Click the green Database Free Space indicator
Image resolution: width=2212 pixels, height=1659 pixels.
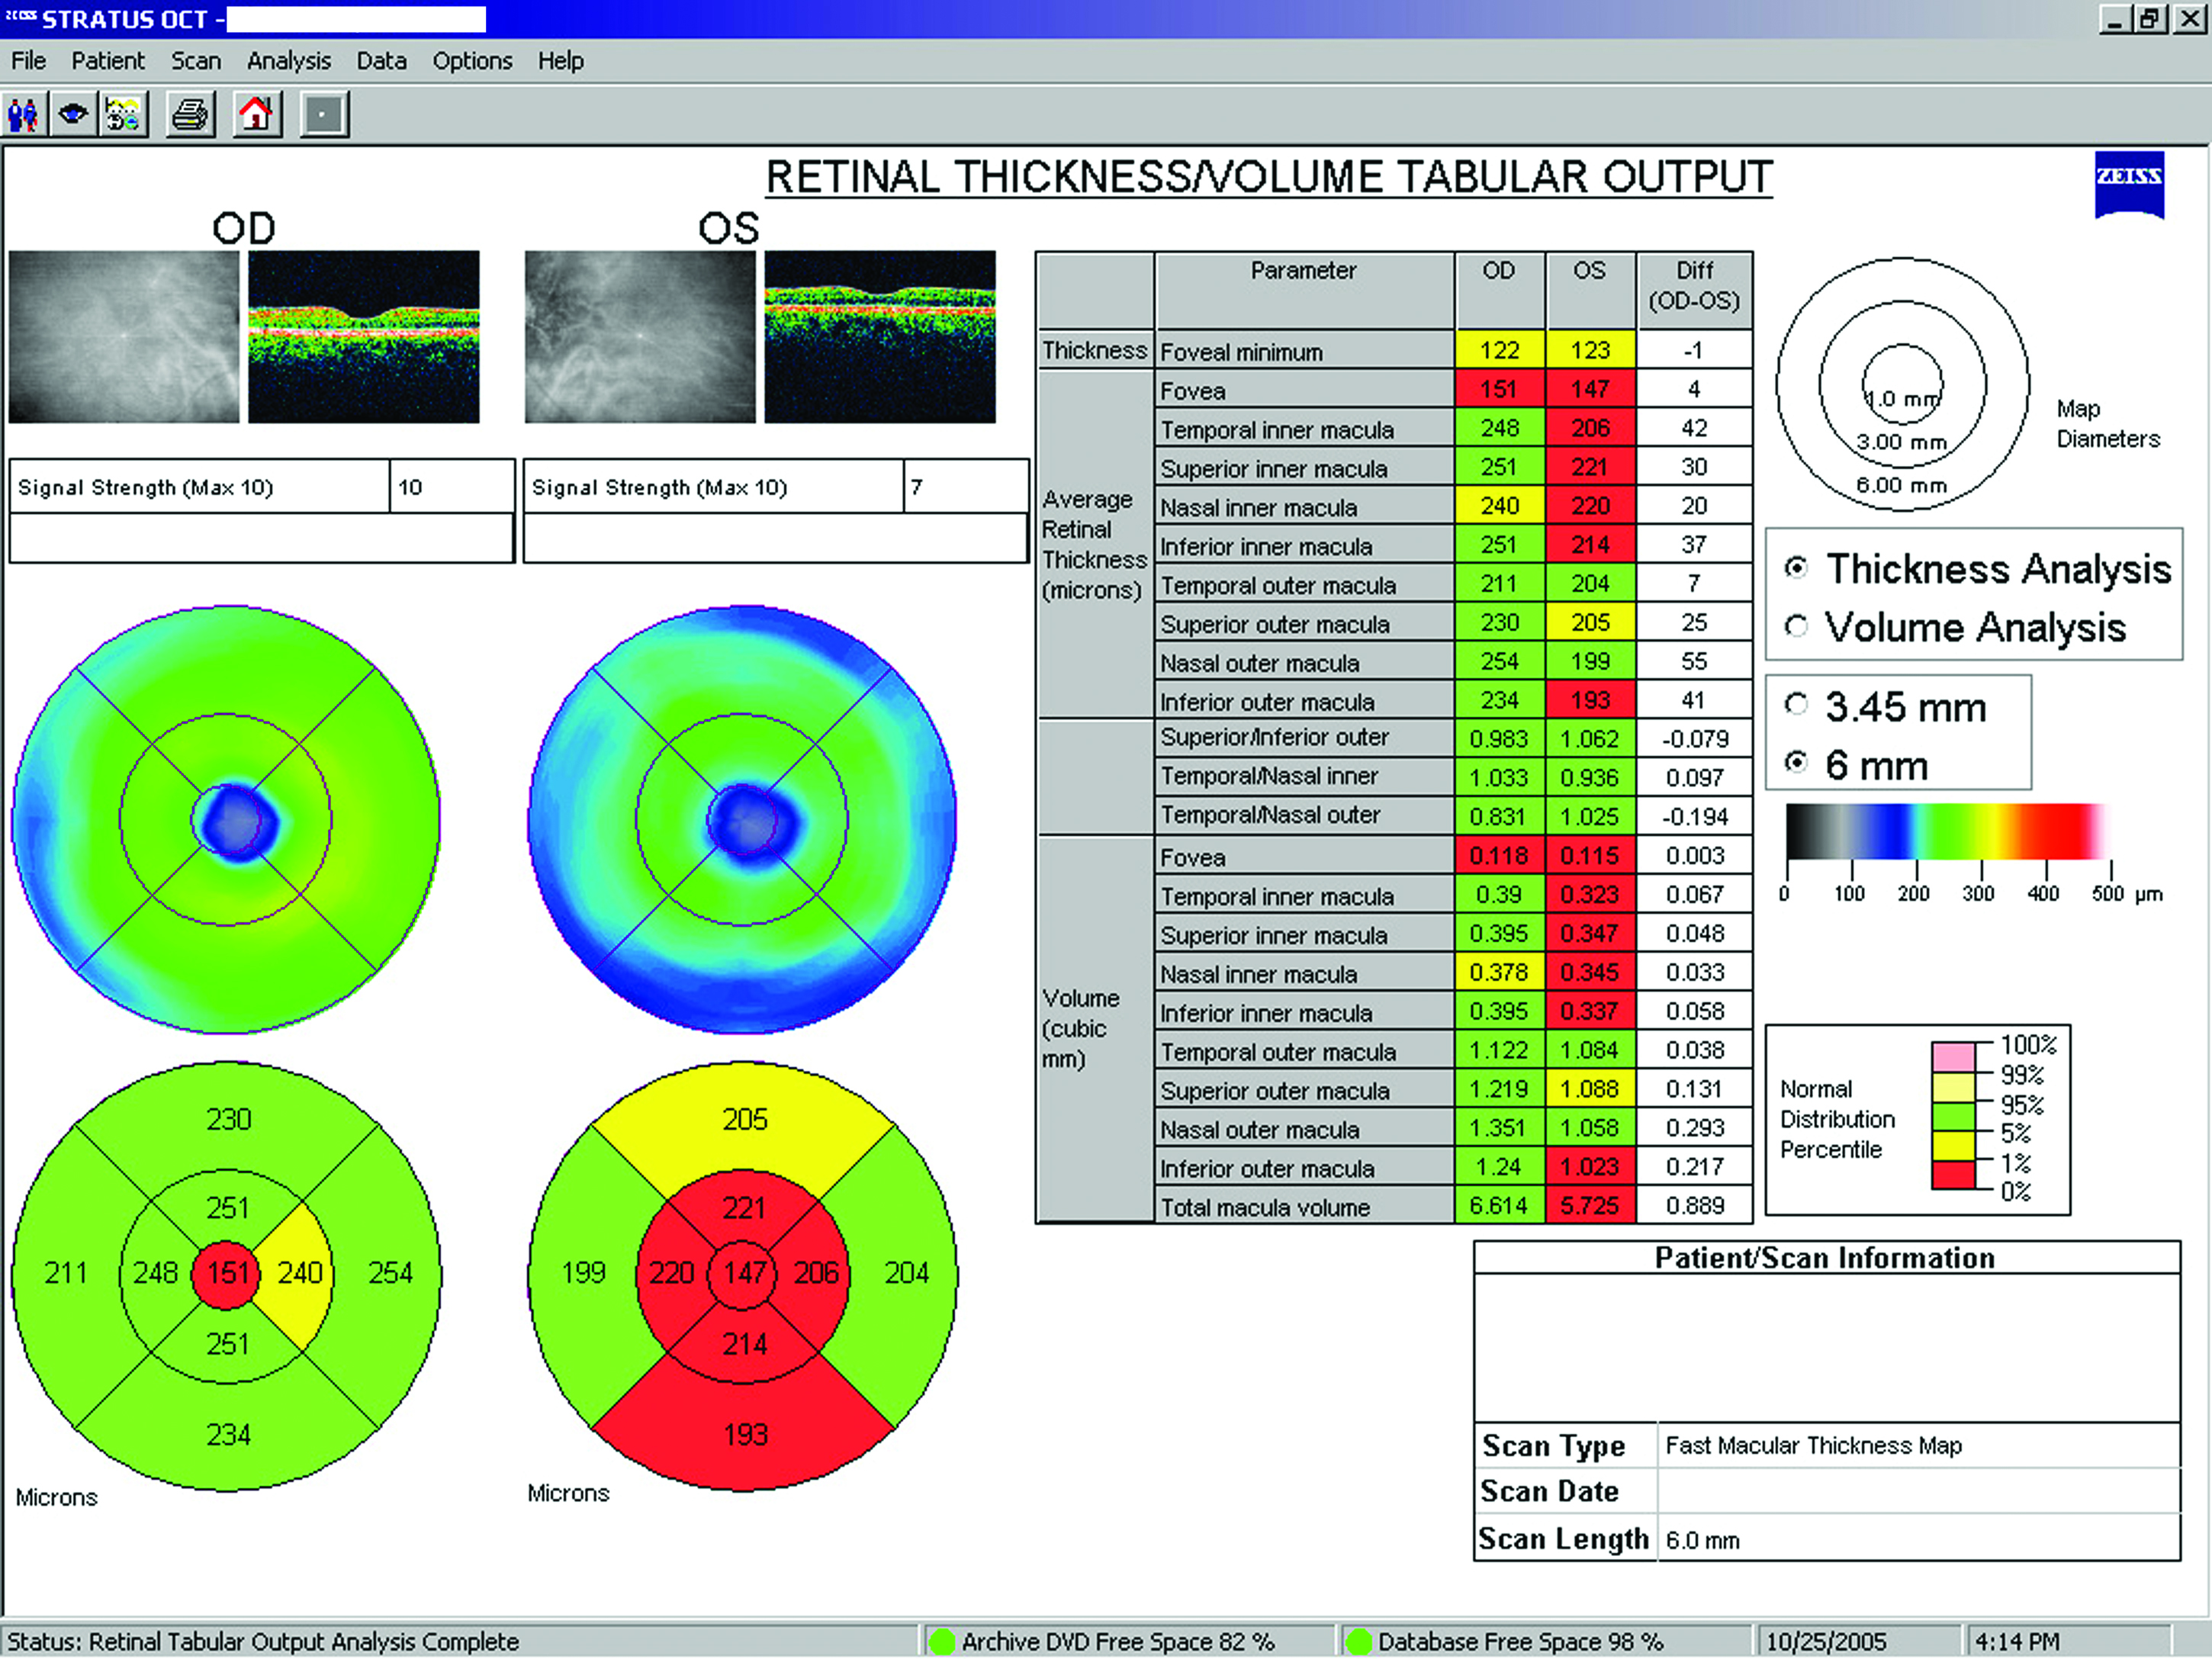pos(1358,1641)
